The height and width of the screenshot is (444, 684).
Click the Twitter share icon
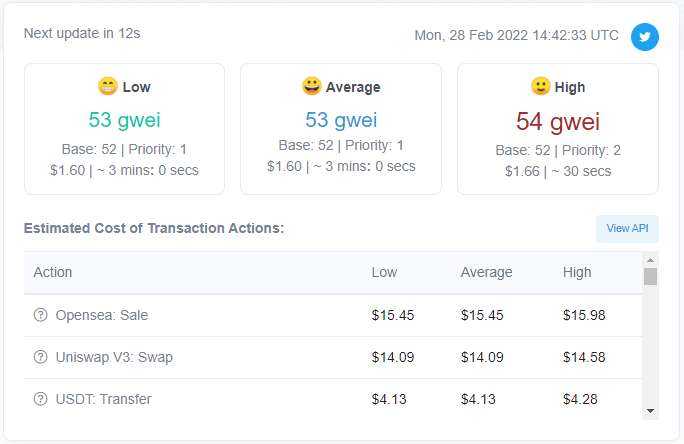[x=645, y=37]
